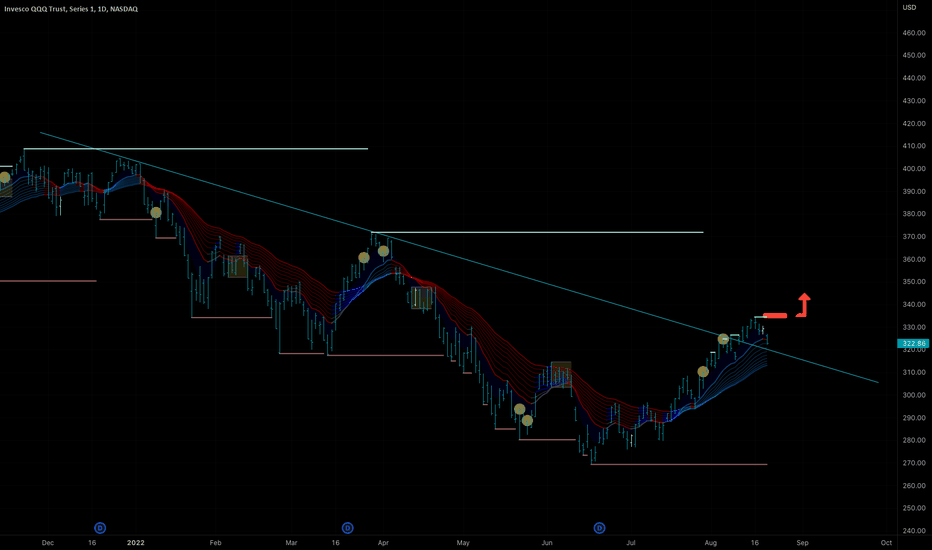932x550 pixels.
Task: Click the 370.00 price axis label
Action: 914,237
